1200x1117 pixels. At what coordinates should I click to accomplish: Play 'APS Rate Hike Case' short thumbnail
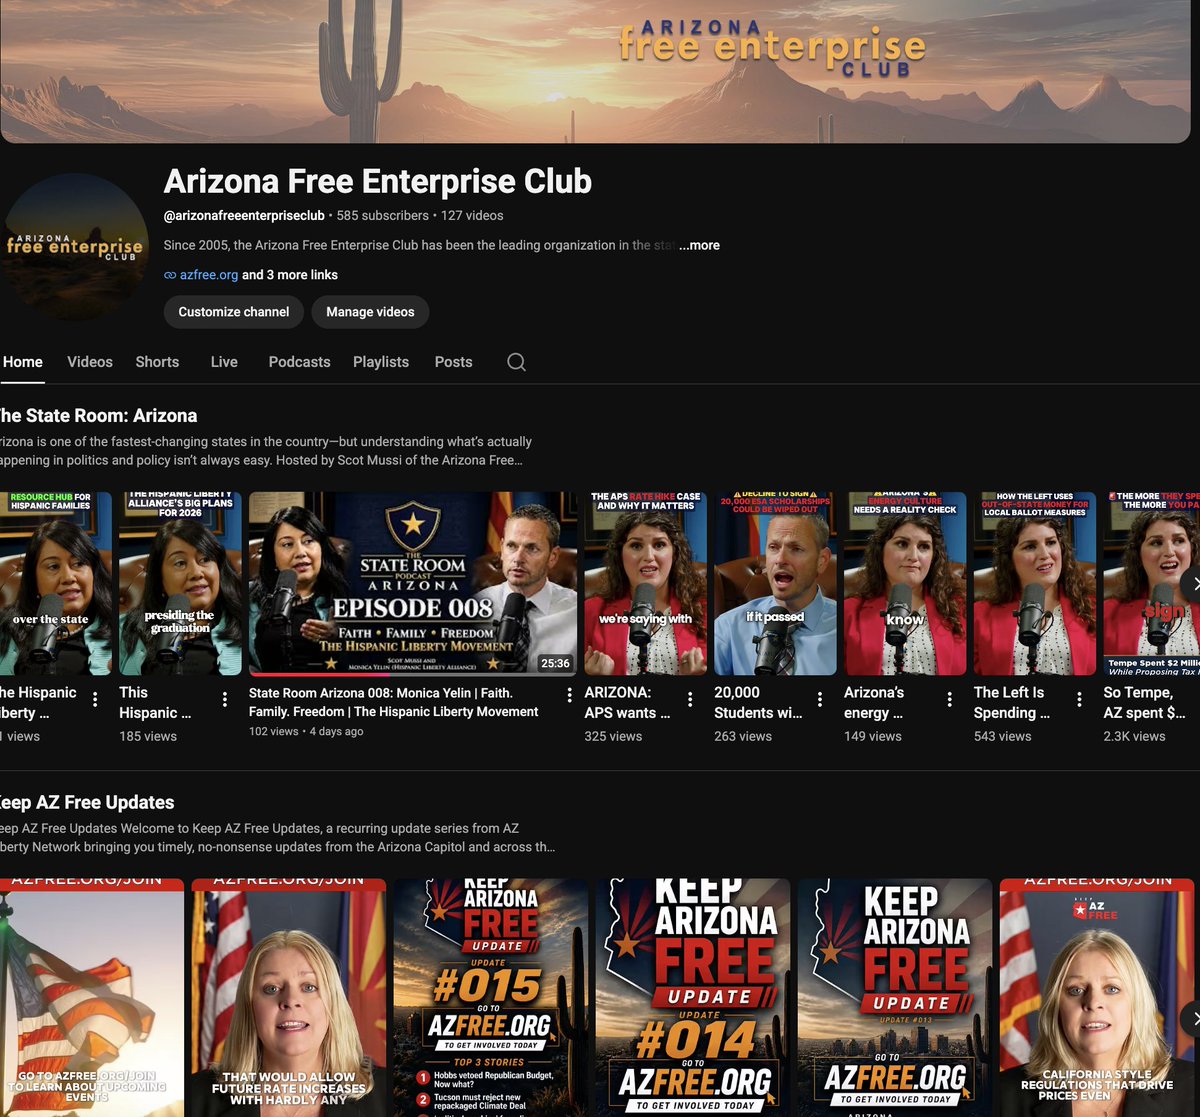[x=646, y=582]
